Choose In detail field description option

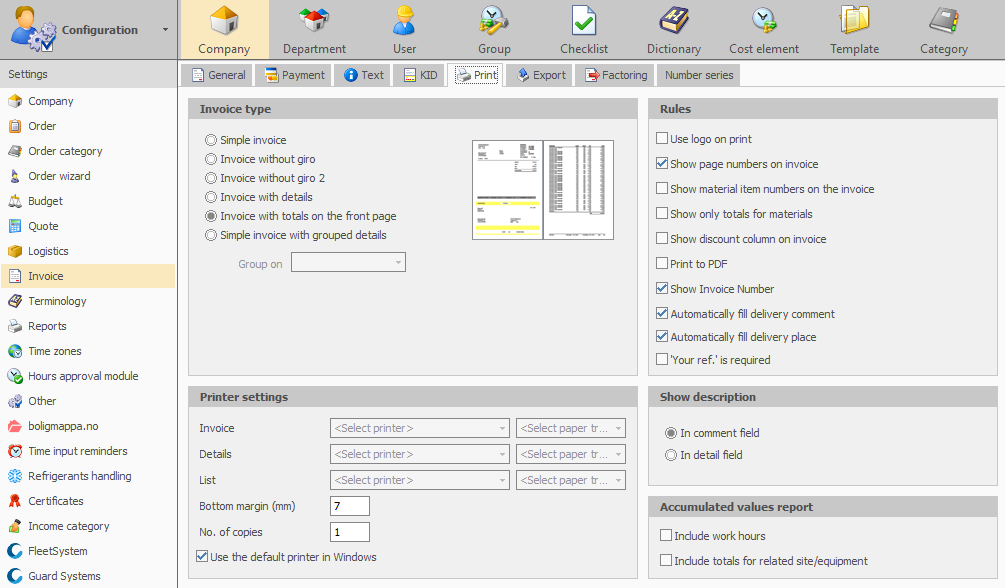tap(671, 455)
